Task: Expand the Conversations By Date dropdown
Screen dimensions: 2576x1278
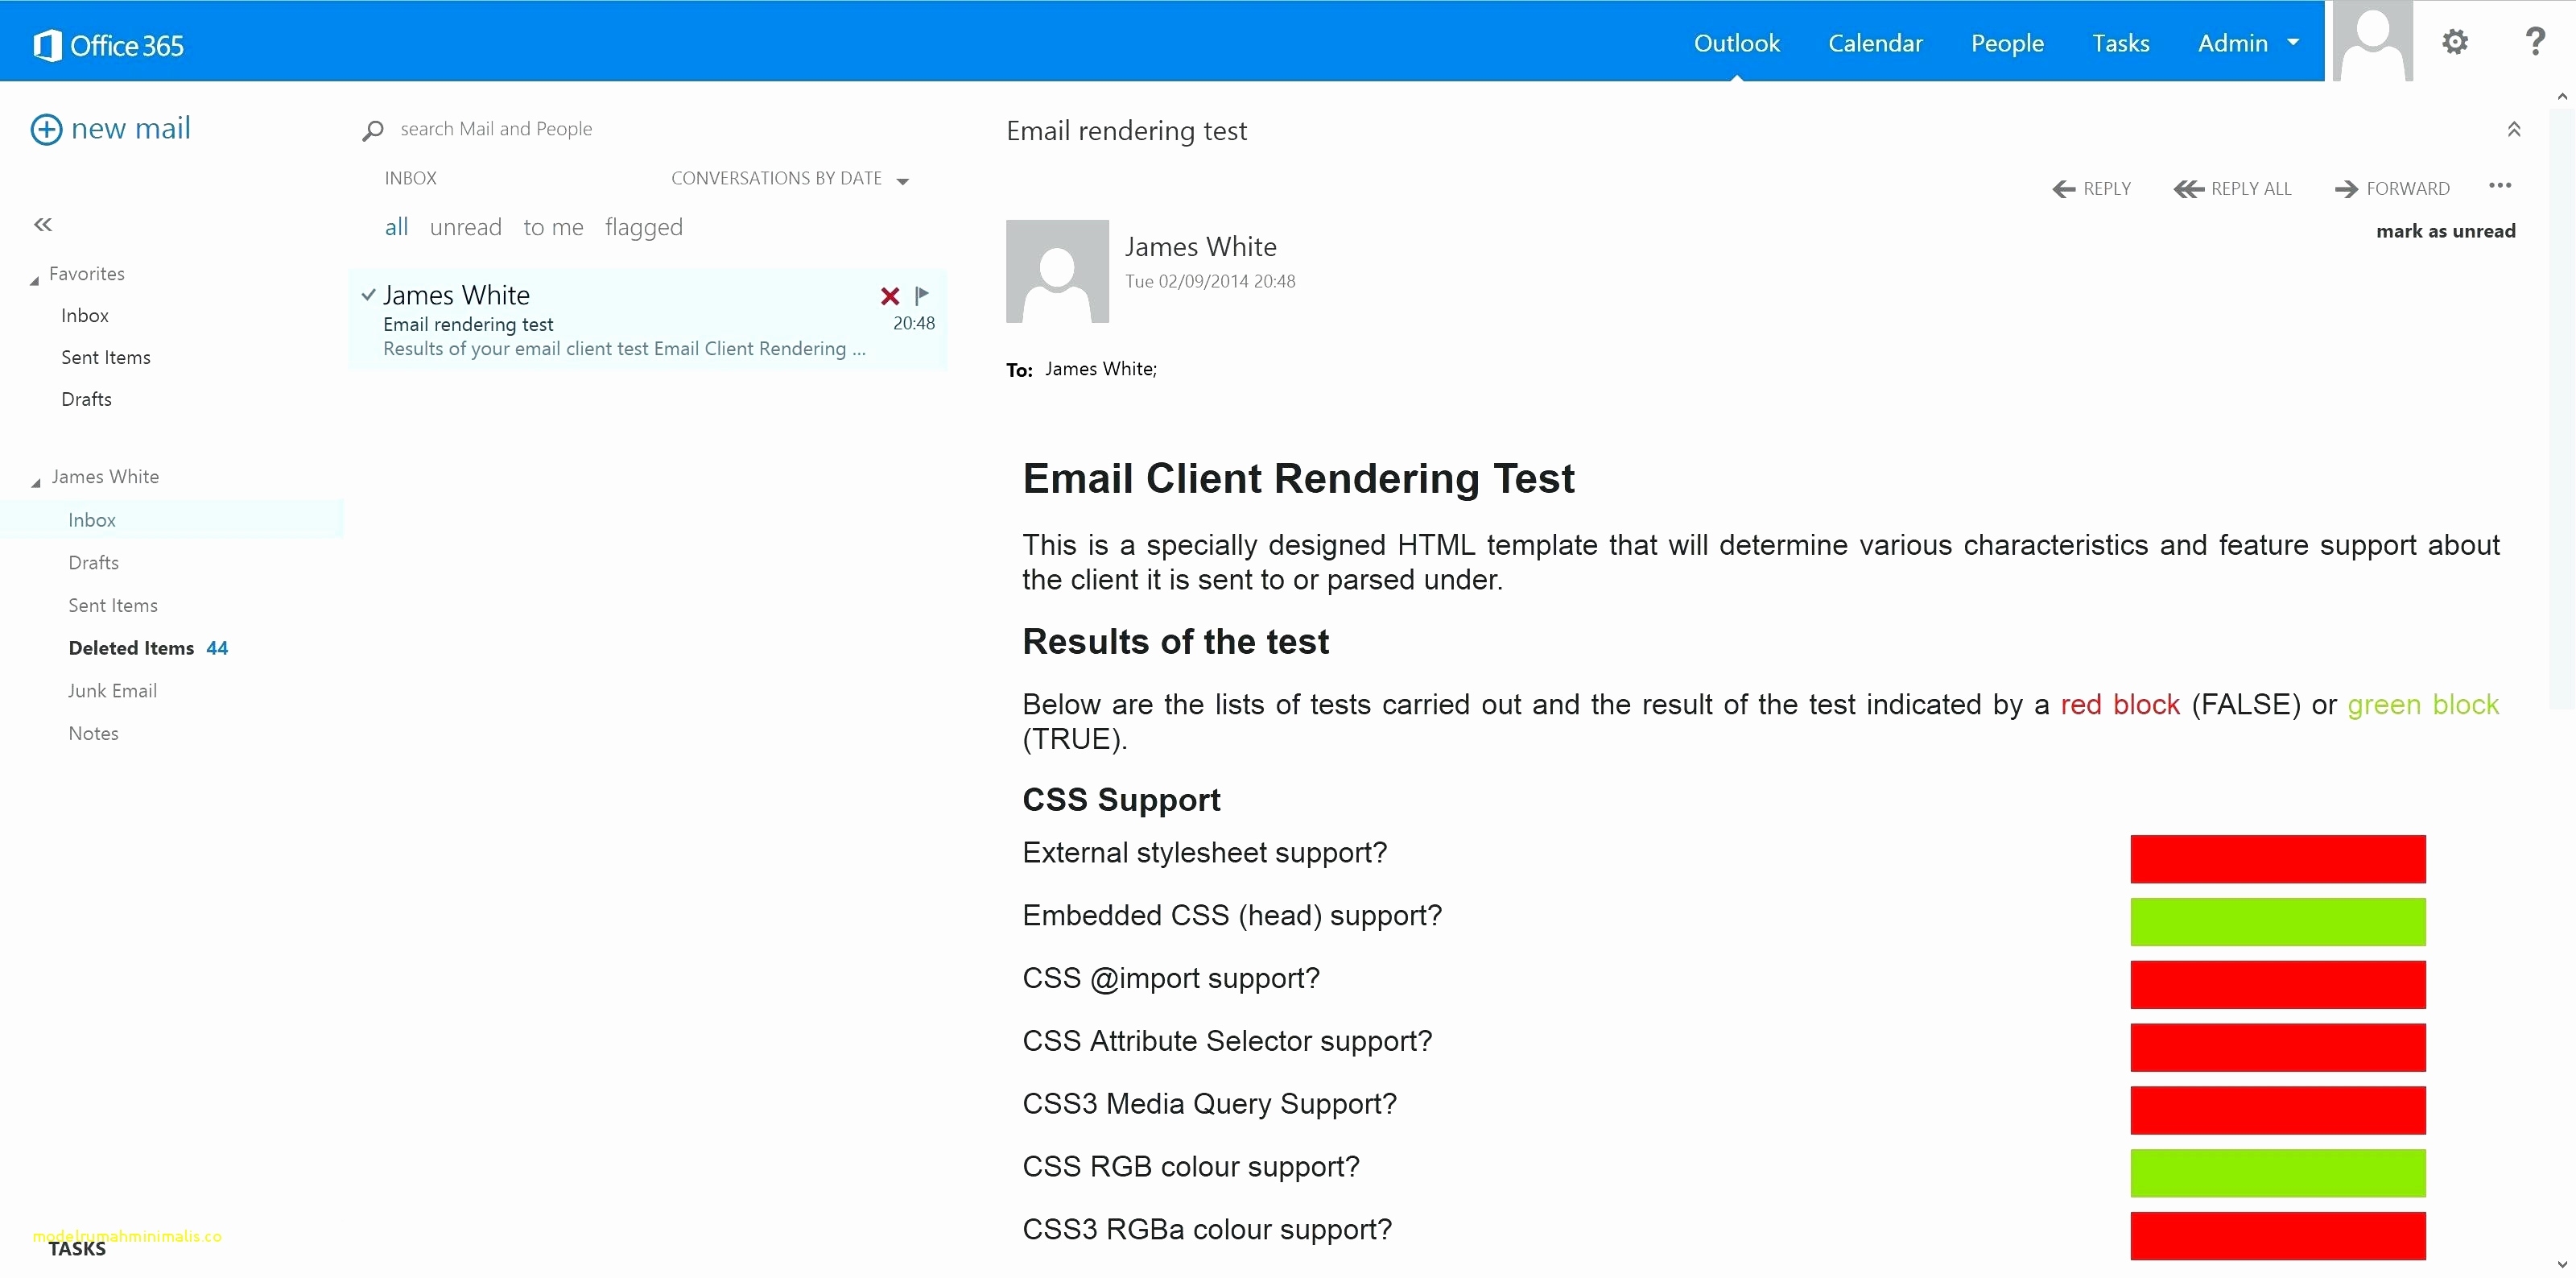Action: click(907, 179)
